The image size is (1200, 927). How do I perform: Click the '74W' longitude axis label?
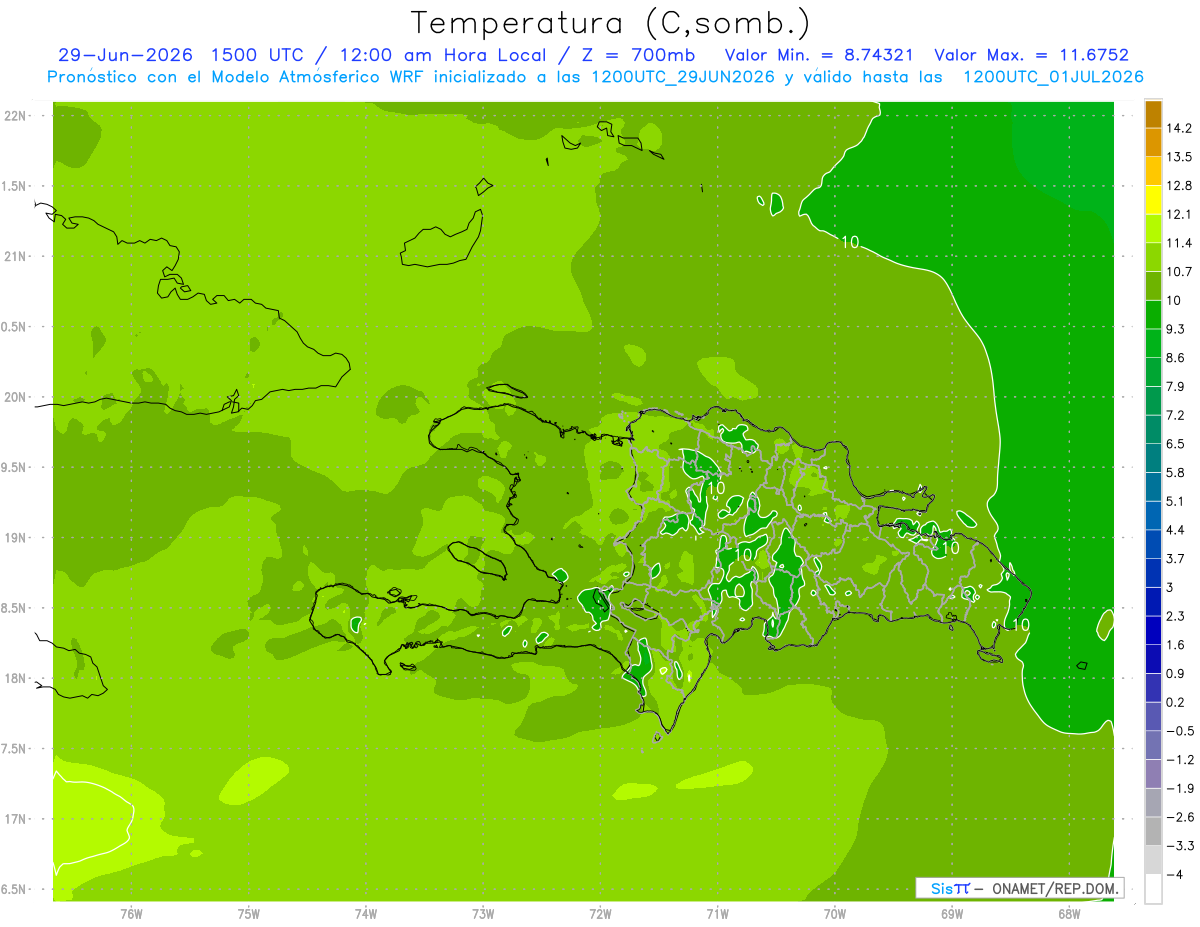[x=366, y=914]
